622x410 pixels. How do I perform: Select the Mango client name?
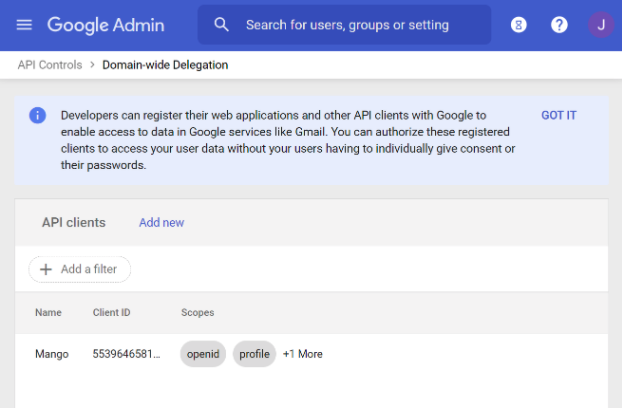click(52, 354)
